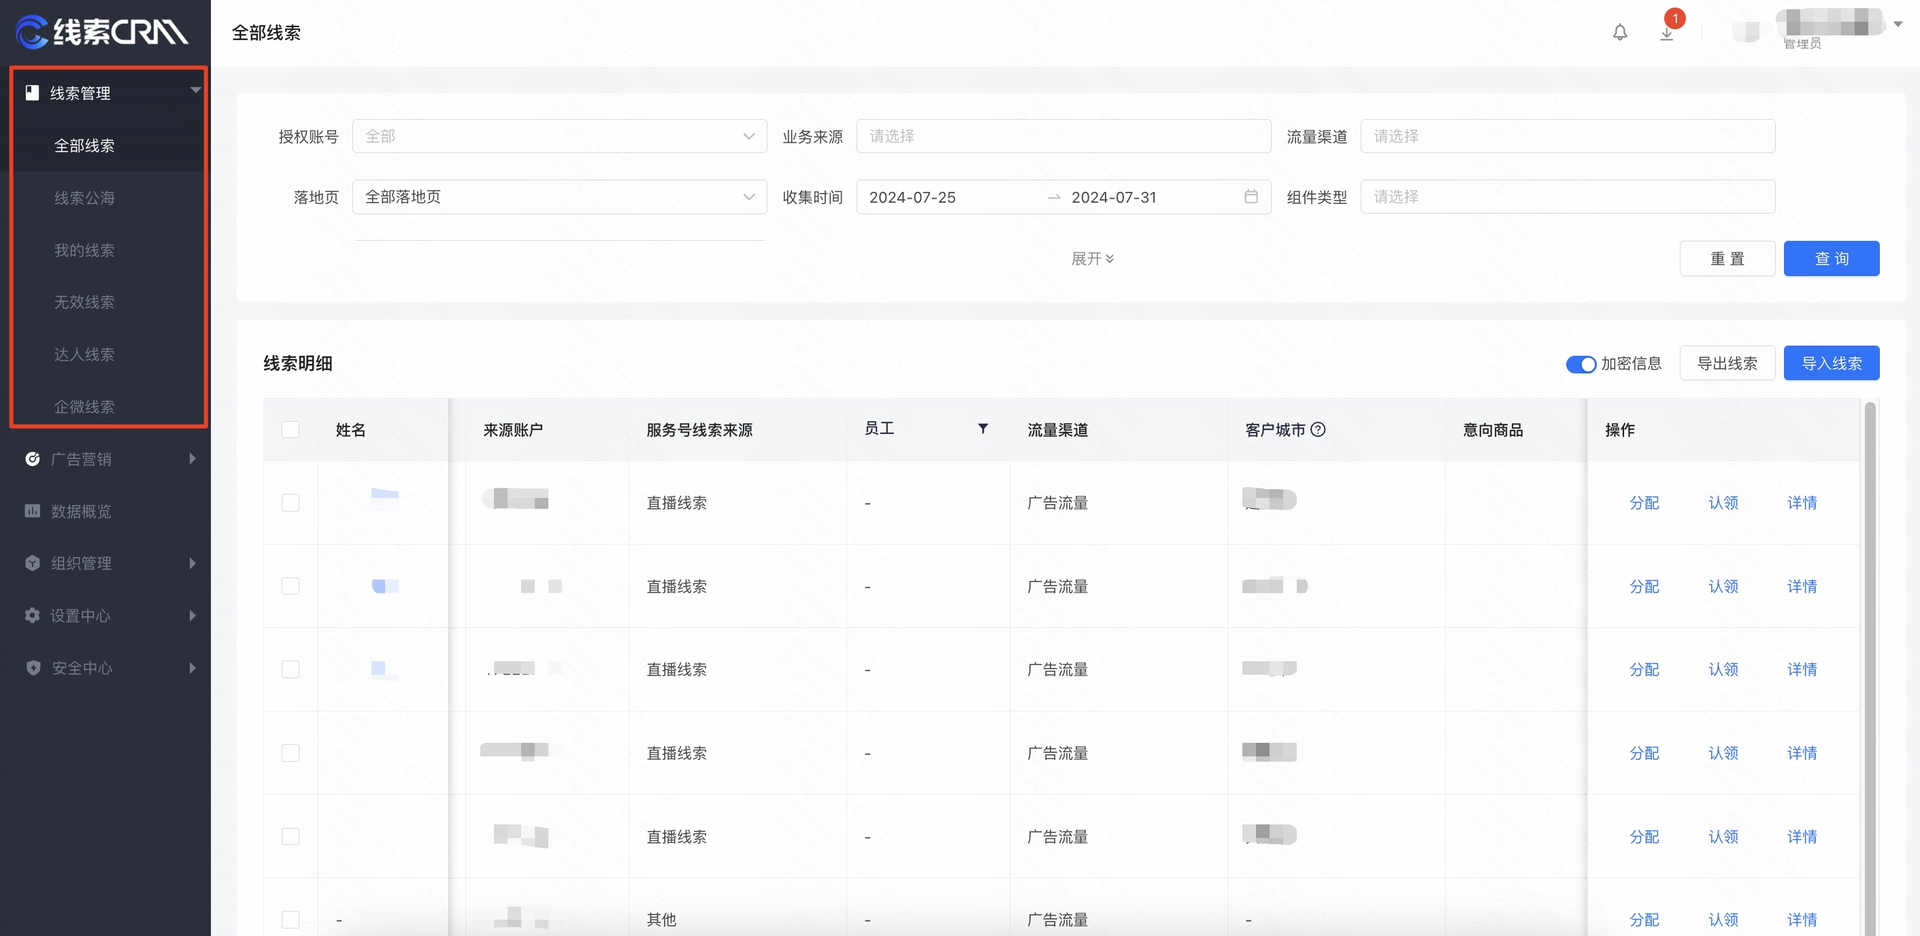Collapse the 线索管理 menu arrow

point(195,90)
